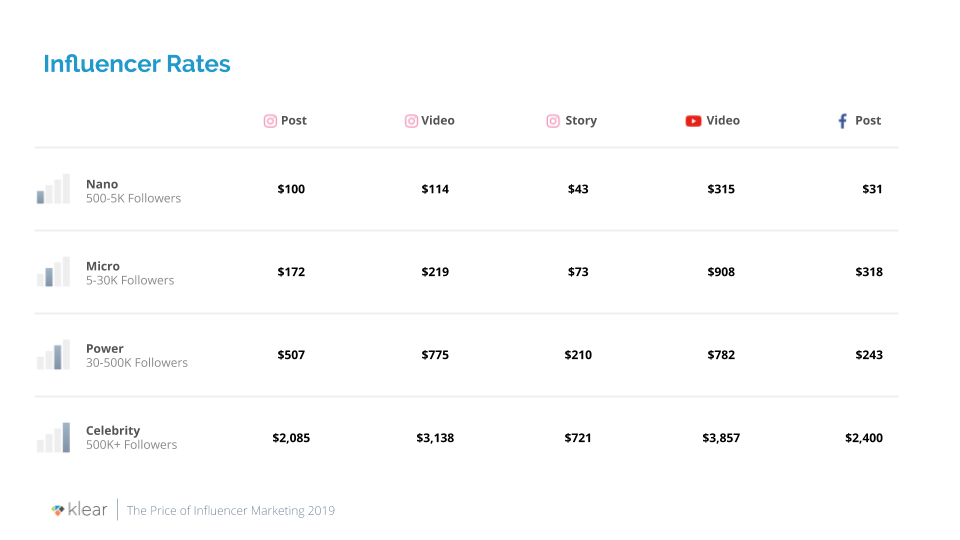The width and height of the screenshot is (960, 540).
Task: Click the 30-500K Followers subtitle
Action: (x=137, y=363)
